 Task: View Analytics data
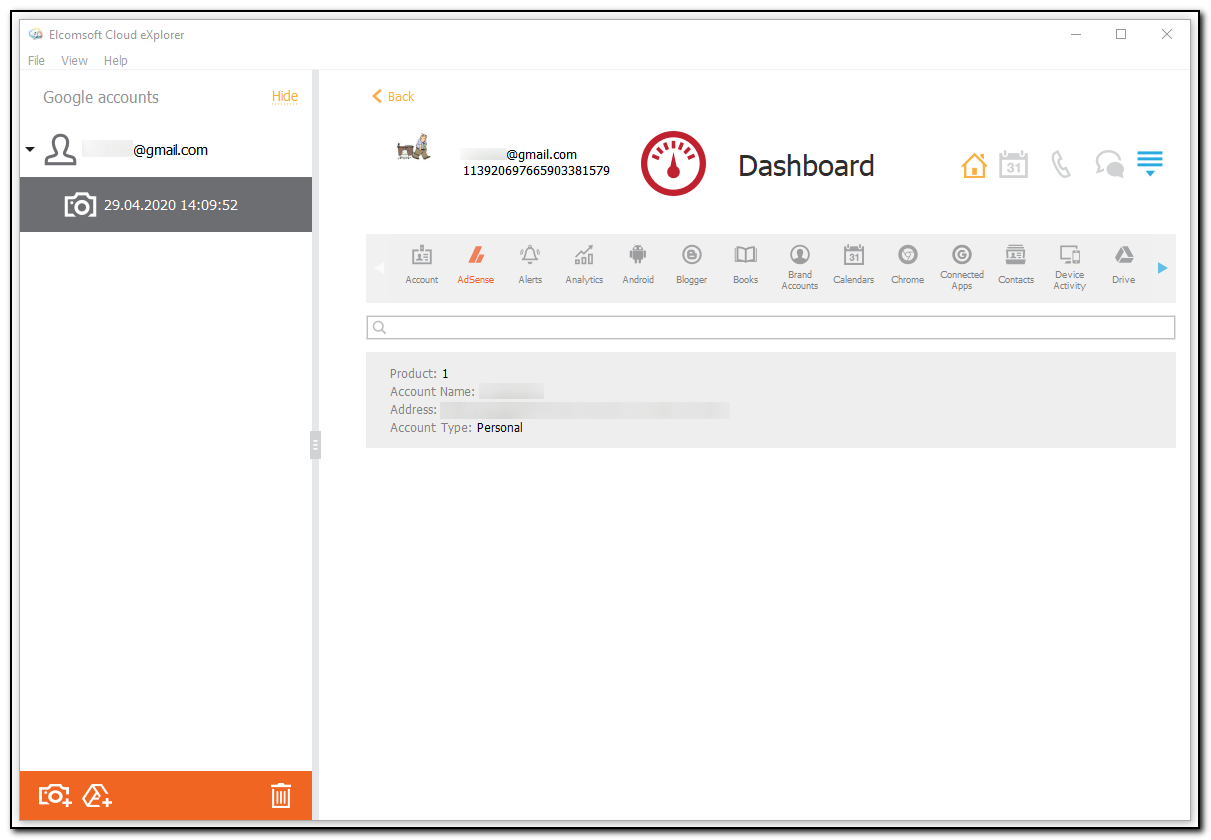click(583, 264)
